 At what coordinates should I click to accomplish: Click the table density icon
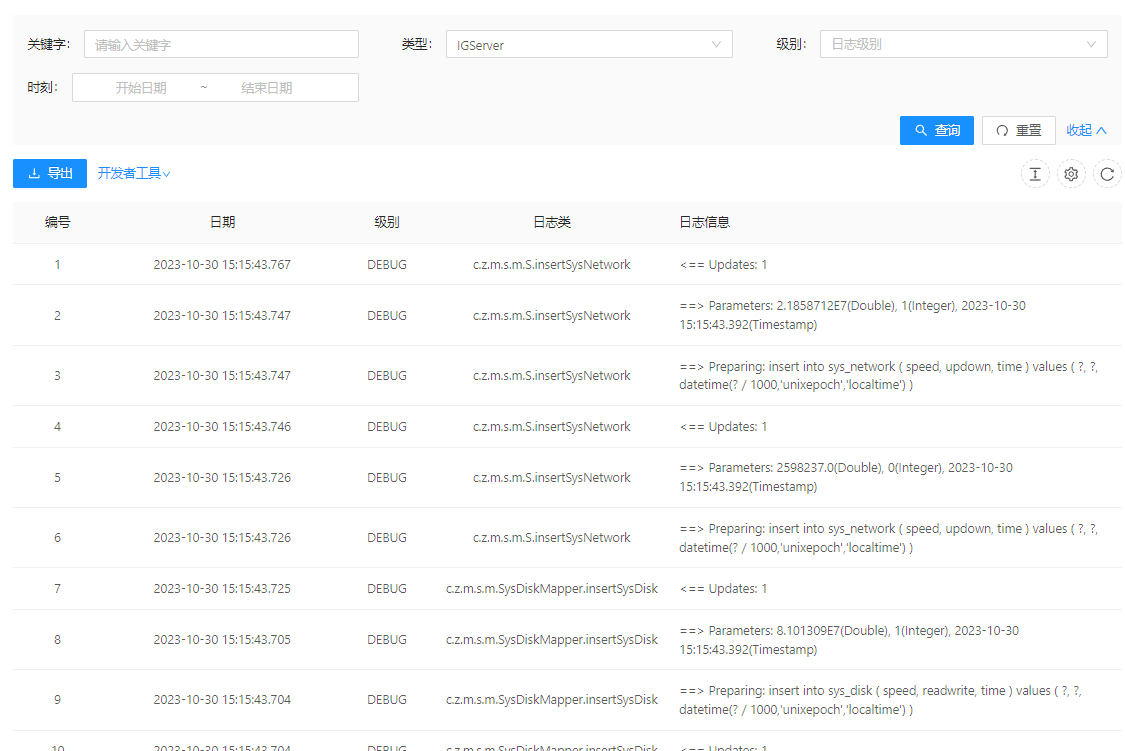(1035, 174)
